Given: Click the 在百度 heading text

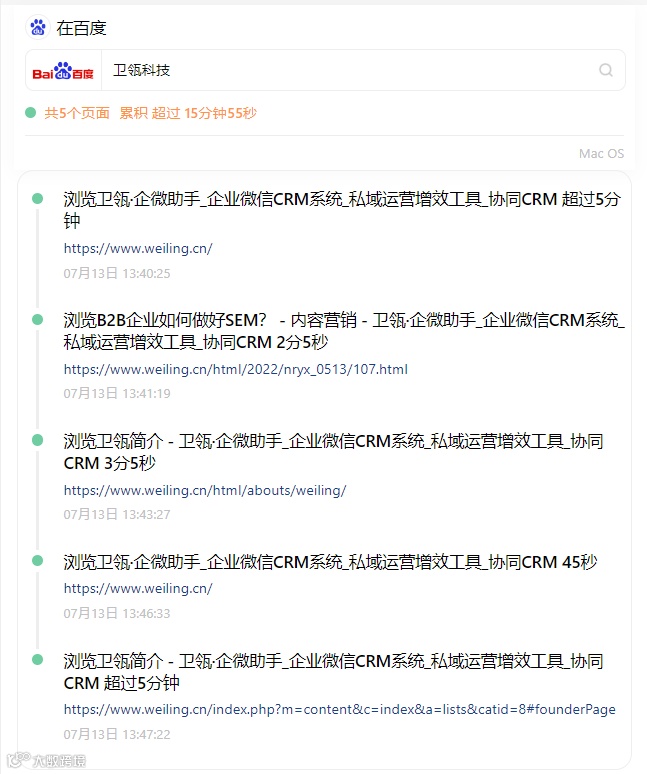Looking at the screenshot, I should (81, 28).
